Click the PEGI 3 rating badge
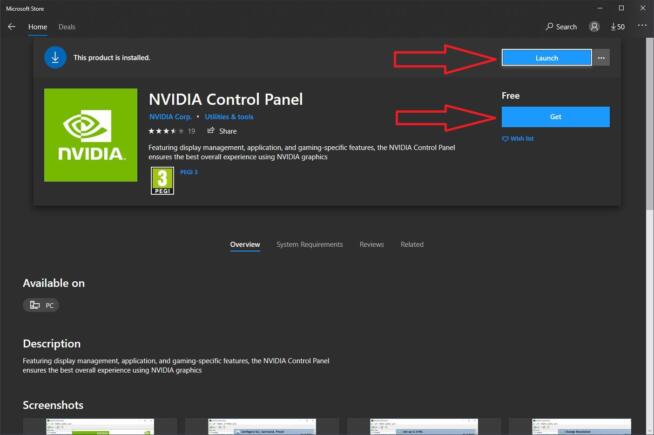Screen dimensions: 654x435 (162, 181)
